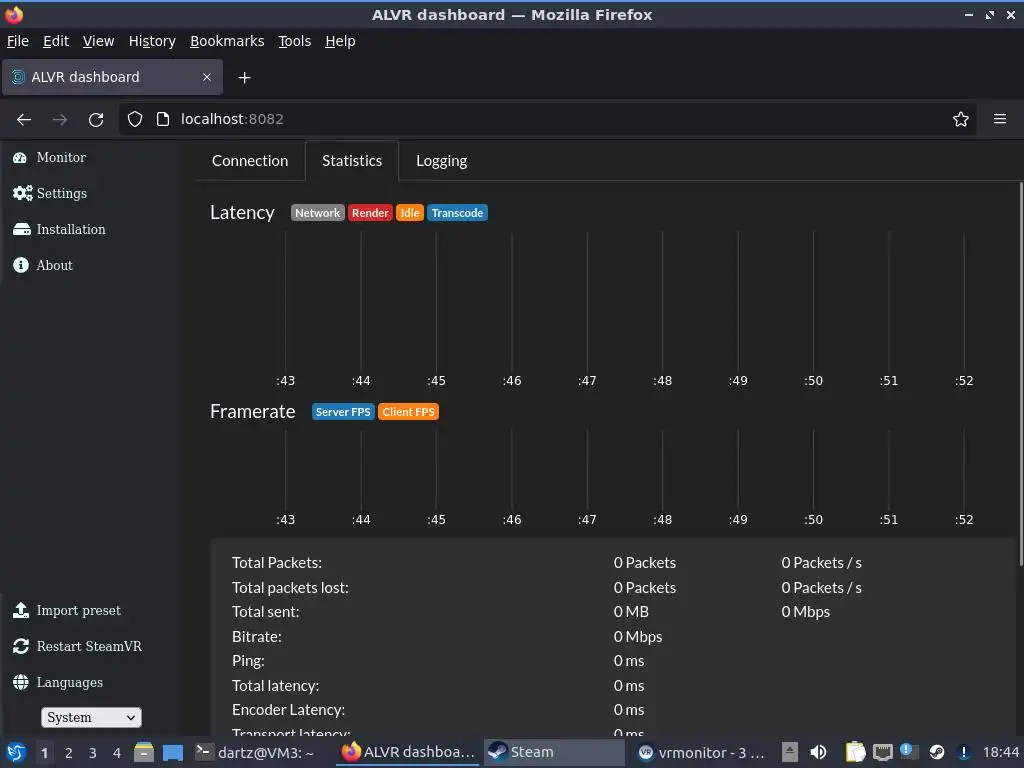Open the application launcher menu in taskbar

click(16, 752)
